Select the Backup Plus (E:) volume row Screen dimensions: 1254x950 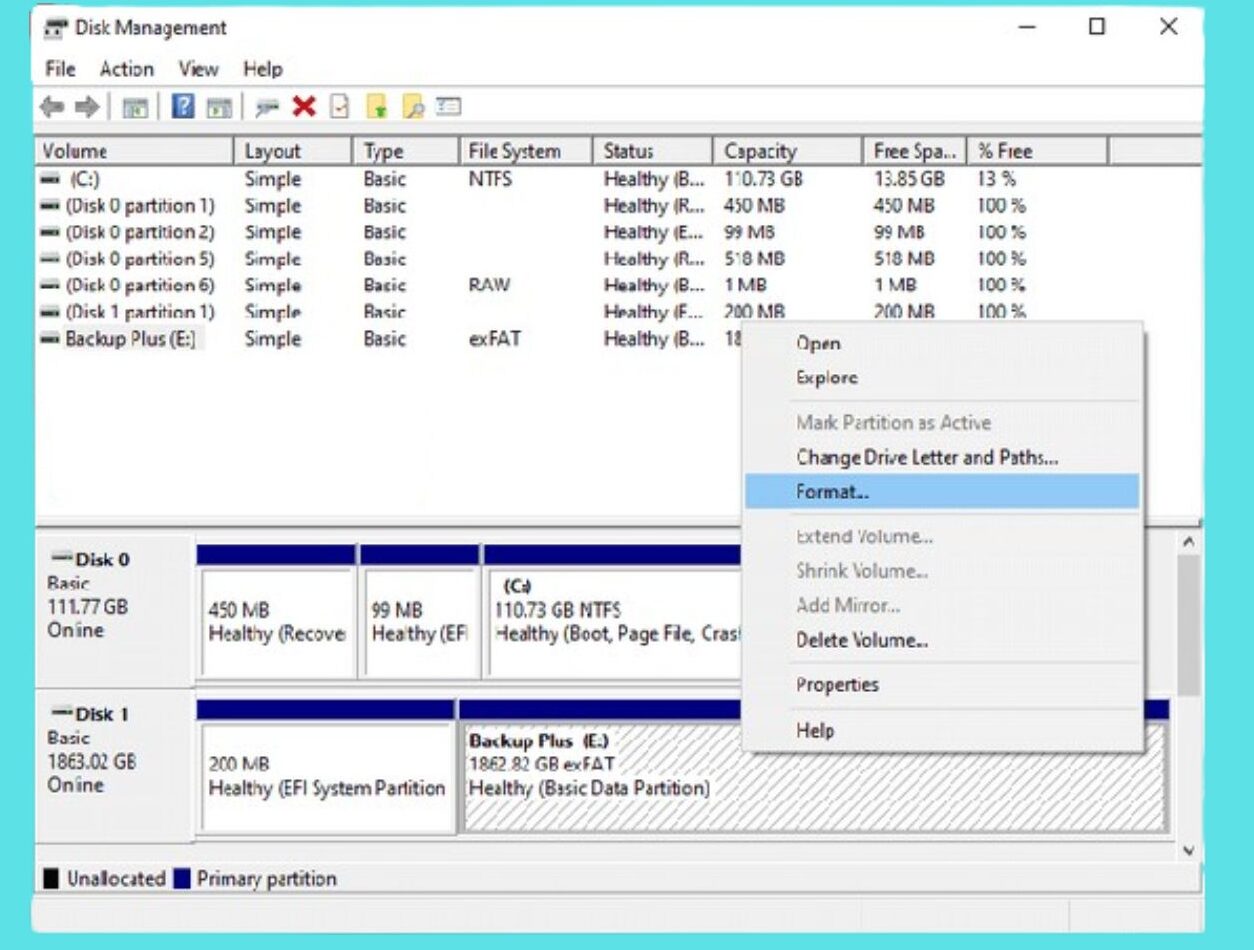coord(130,339)
